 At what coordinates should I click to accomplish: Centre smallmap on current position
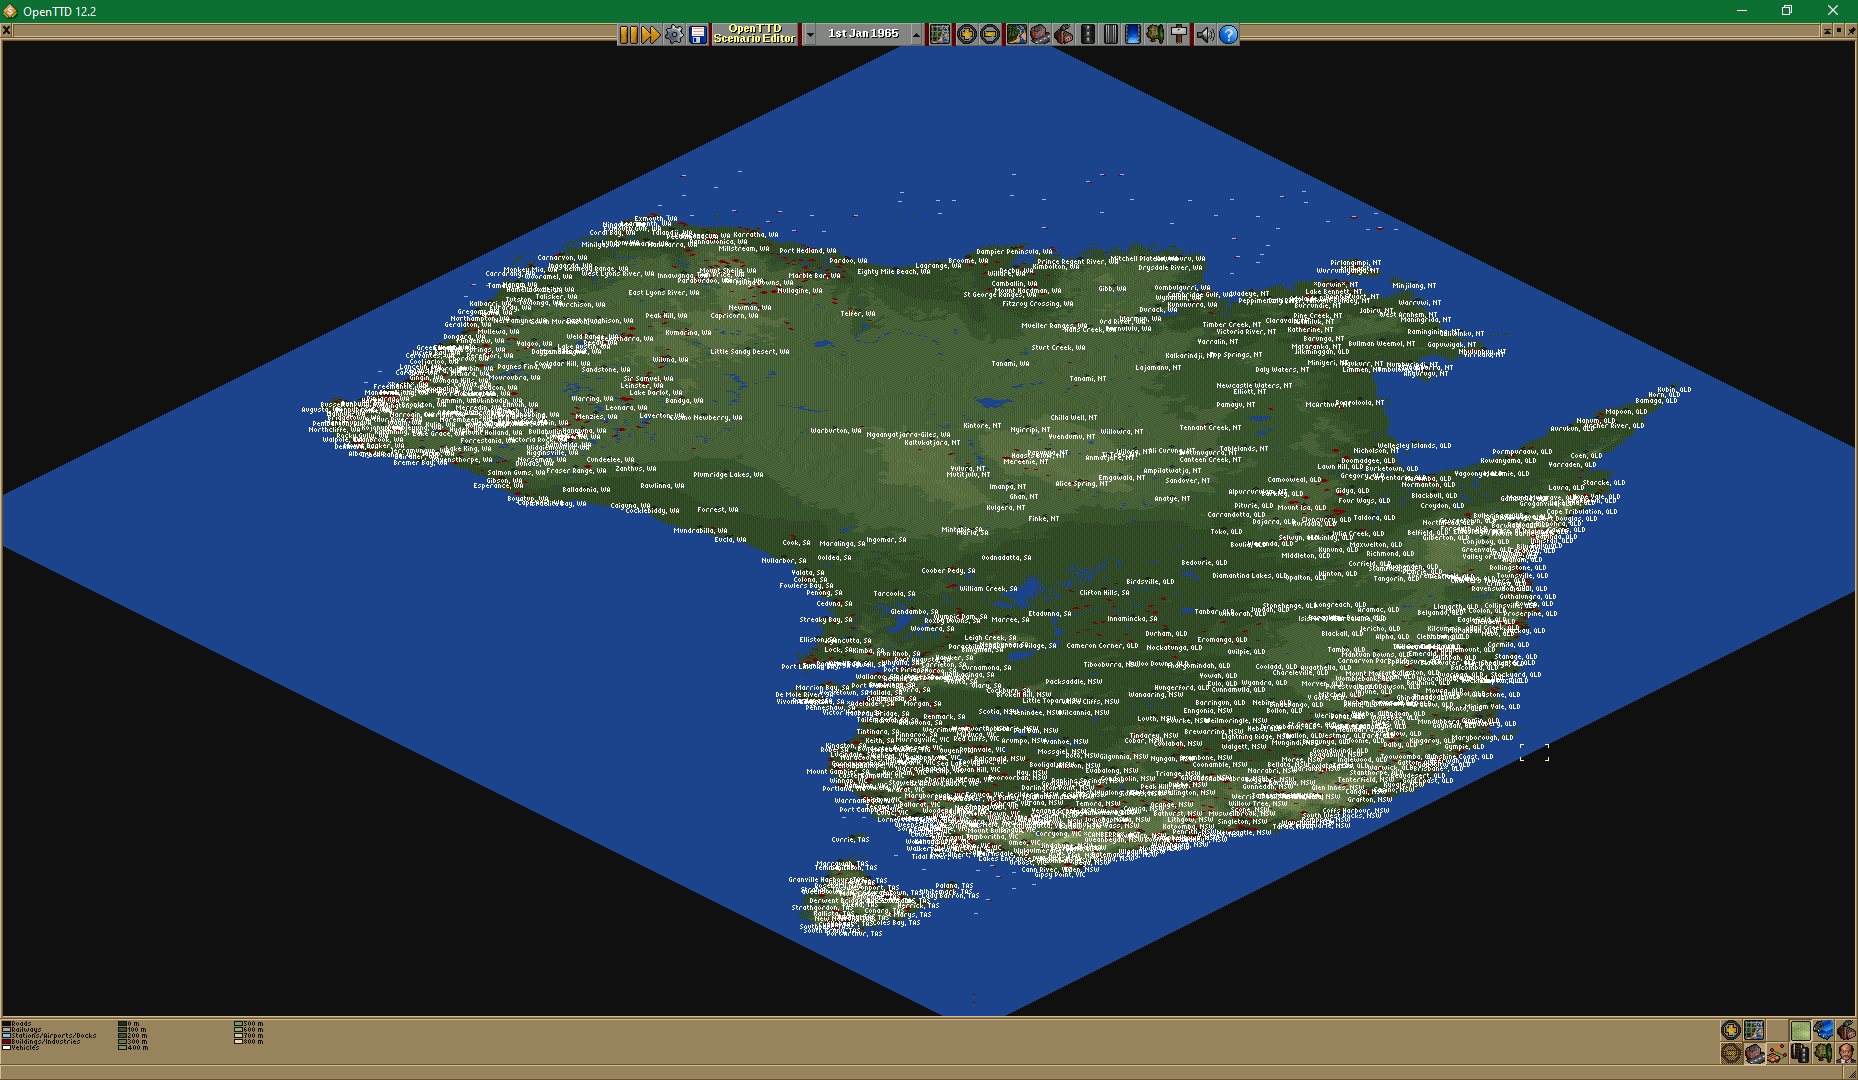1754,1030
